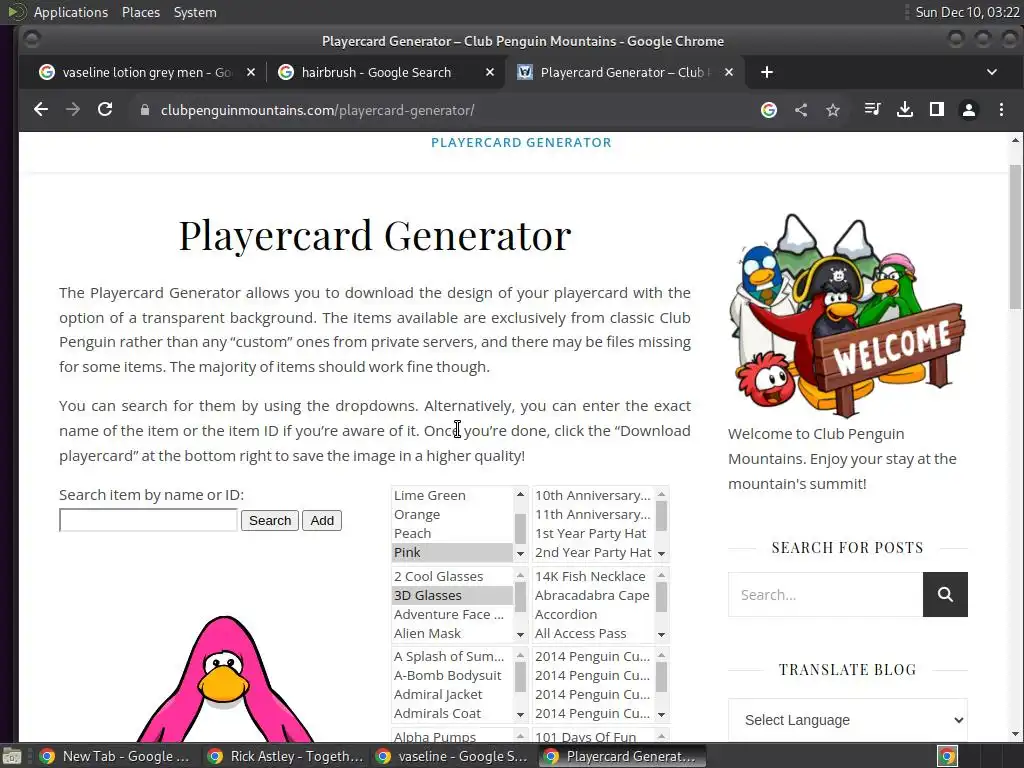The height and width of the screenshot is (768, 1024).
Task: Select Accordion item
Action: tap(594, 615)
